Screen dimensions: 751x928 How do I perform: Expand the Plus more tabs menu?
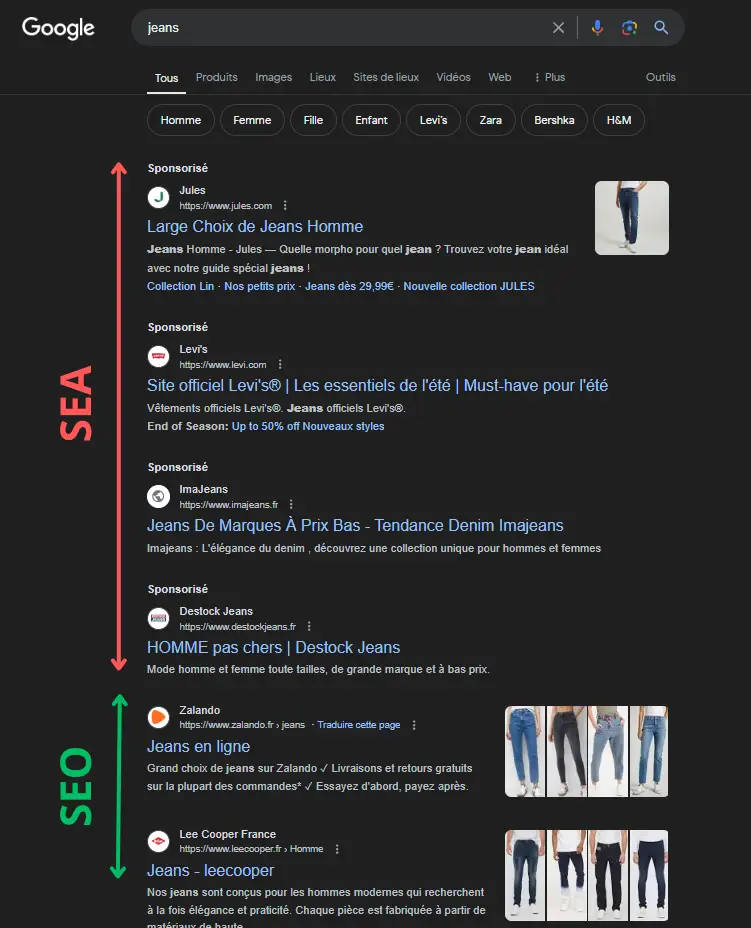(x=549, y=77)
